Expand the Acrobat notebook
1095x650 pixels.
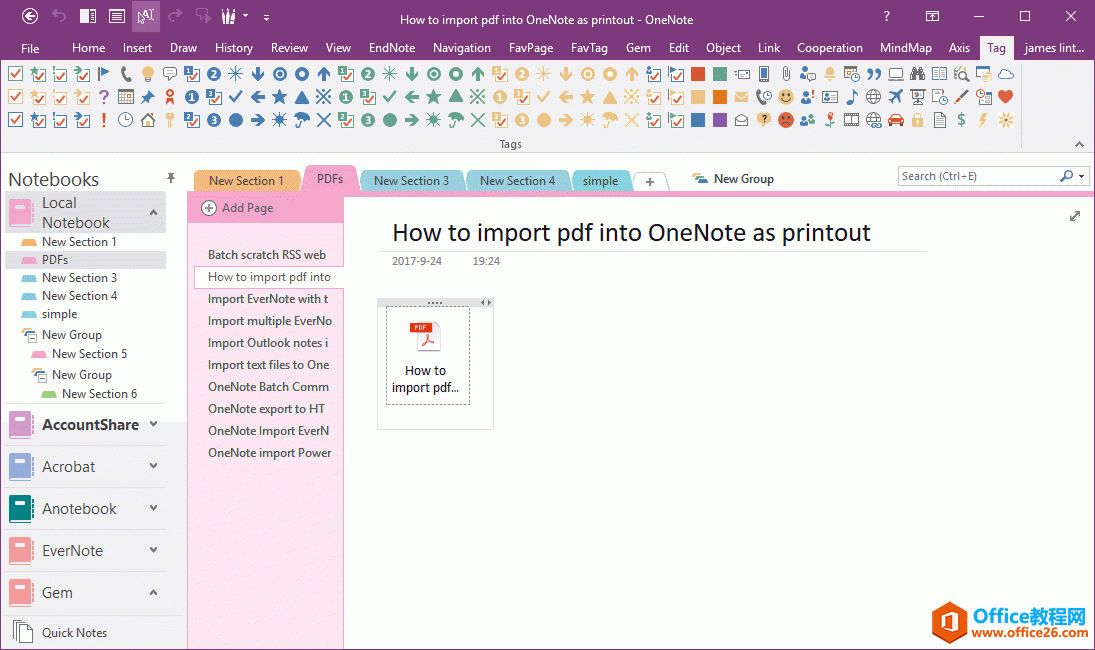click(x=153, y=466)
